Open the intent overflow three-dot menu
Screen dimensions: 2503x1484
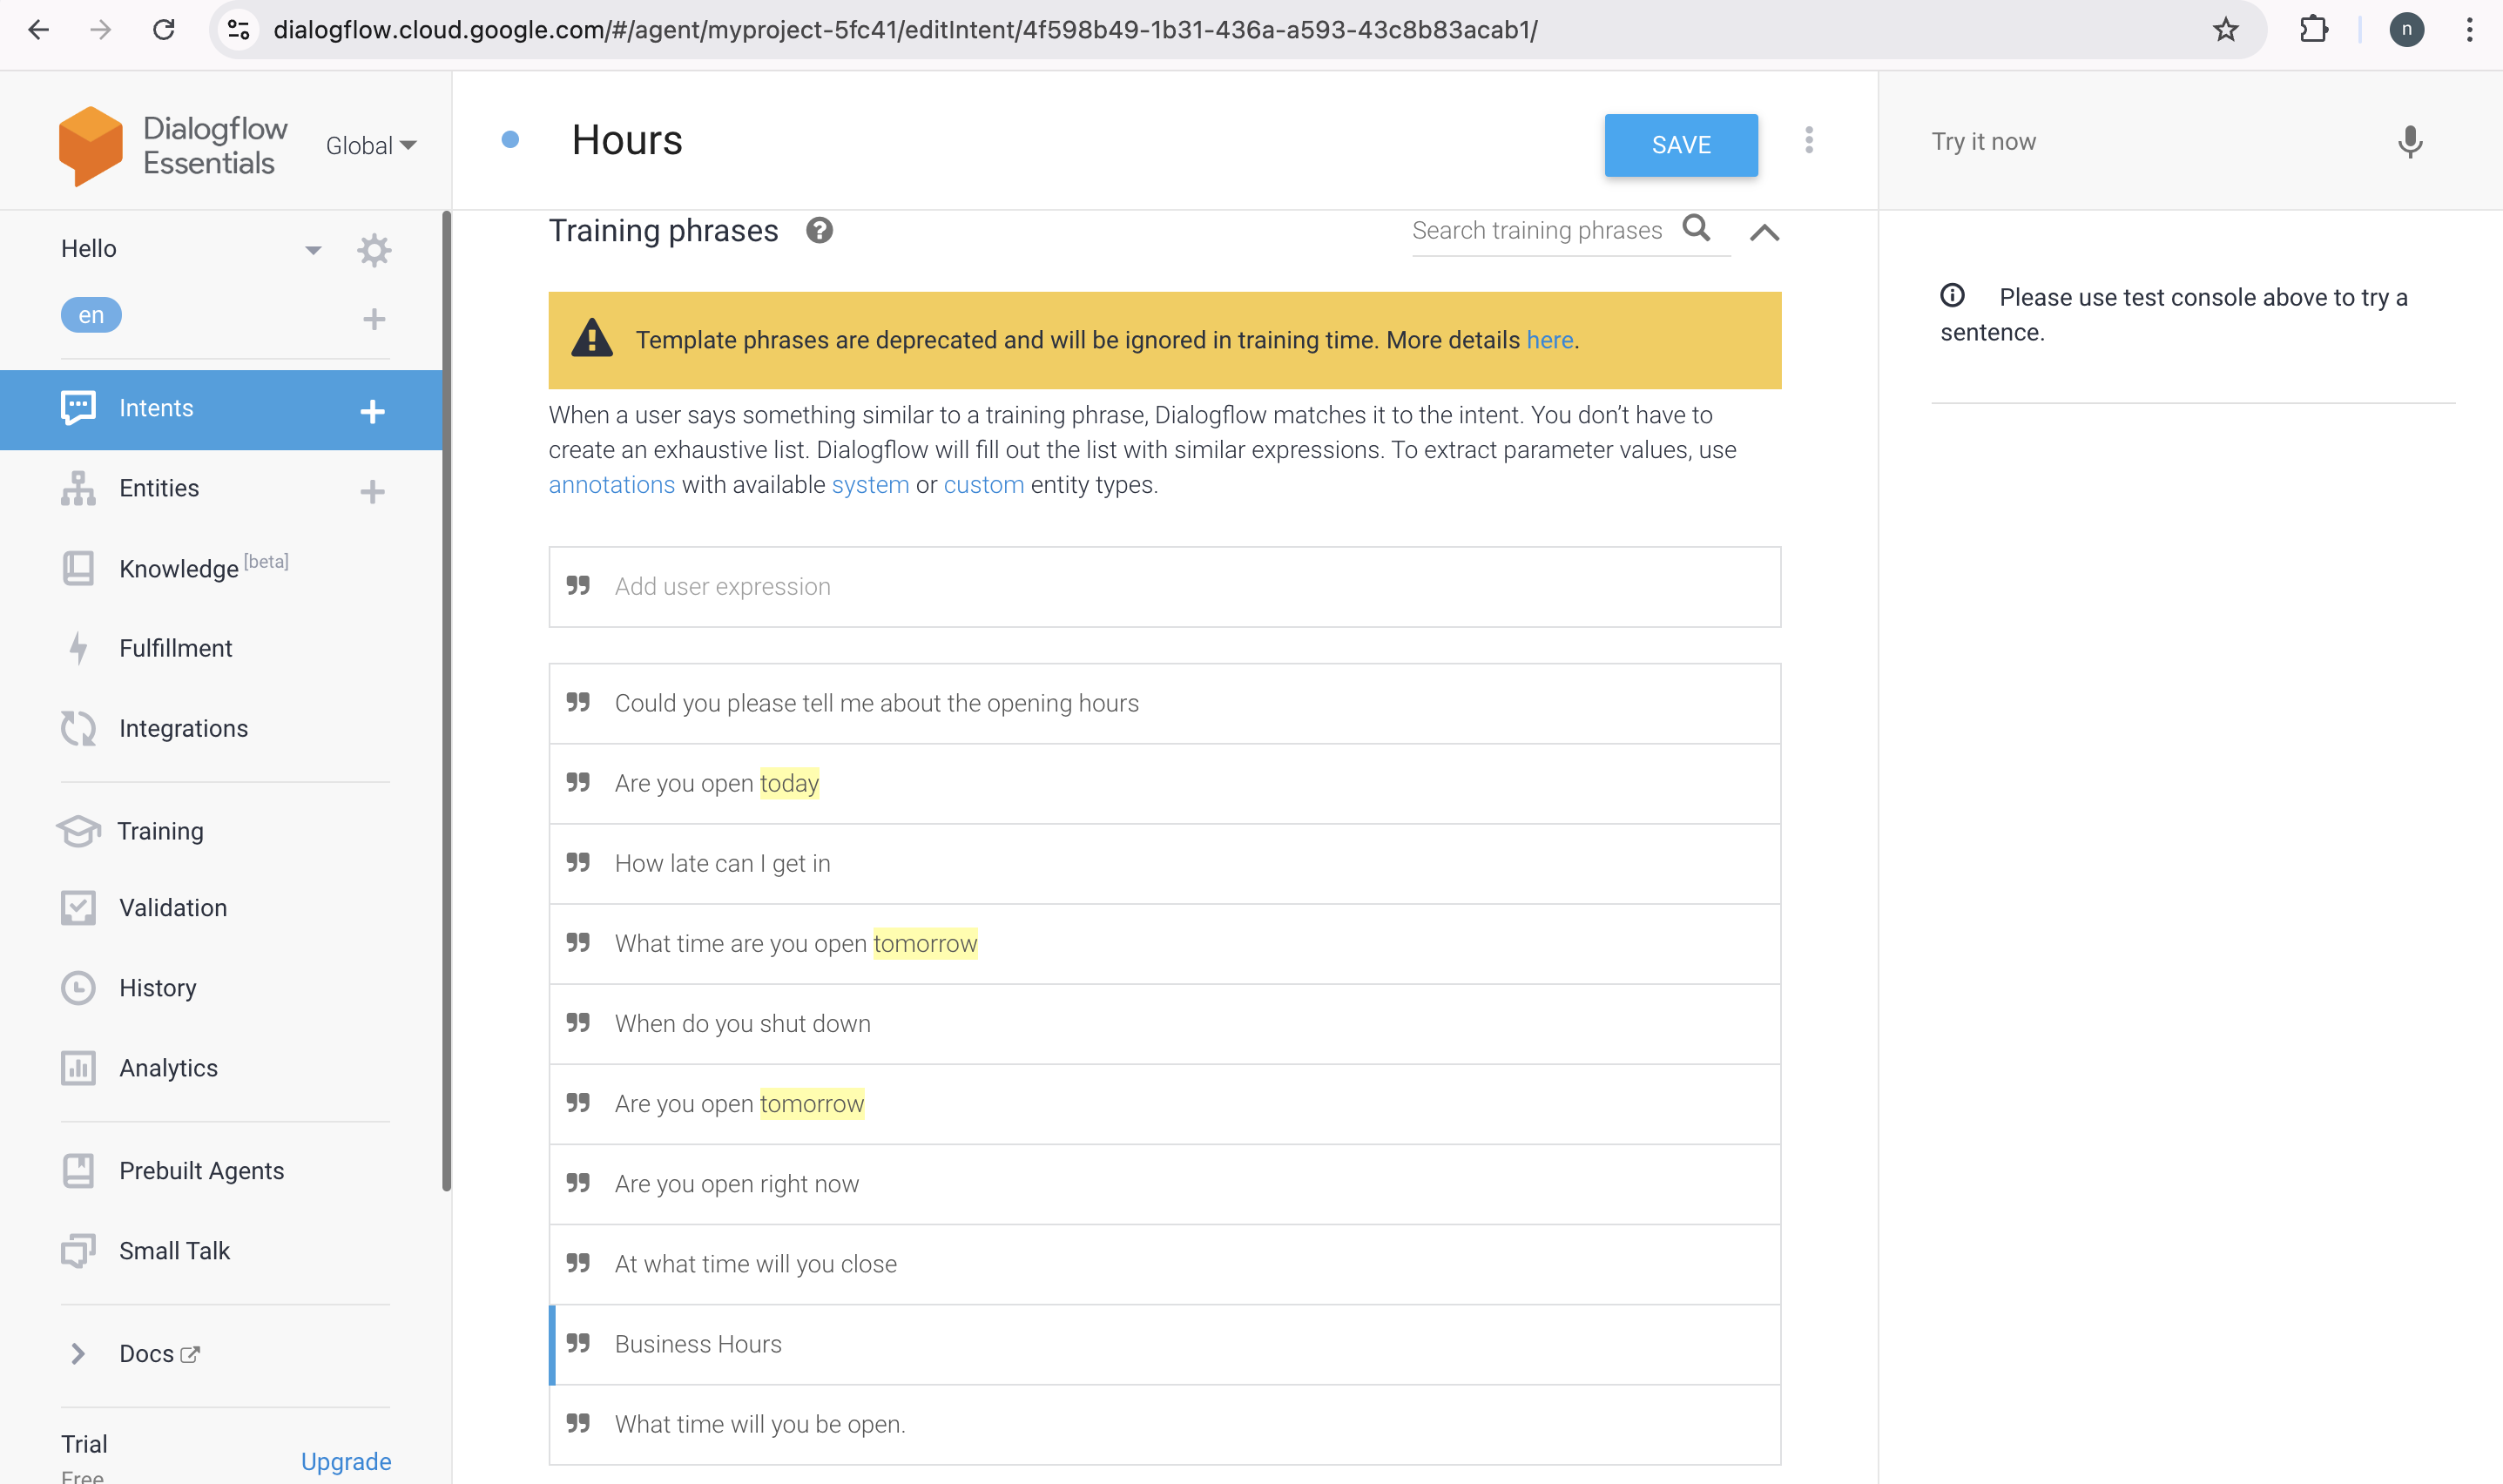(x=1809, y=141)
